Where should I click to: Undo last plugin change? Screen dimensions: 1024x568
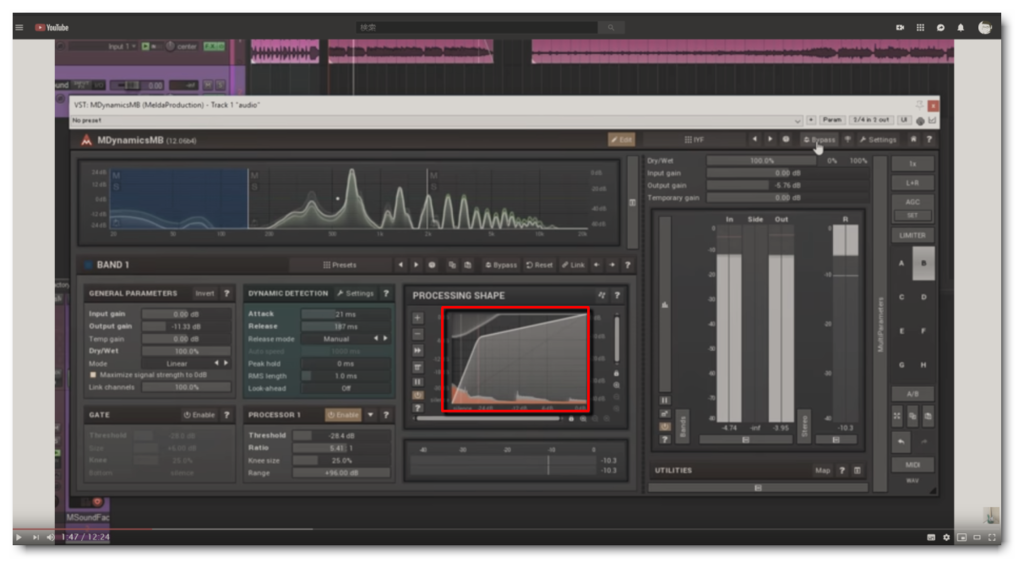[901, 442]
